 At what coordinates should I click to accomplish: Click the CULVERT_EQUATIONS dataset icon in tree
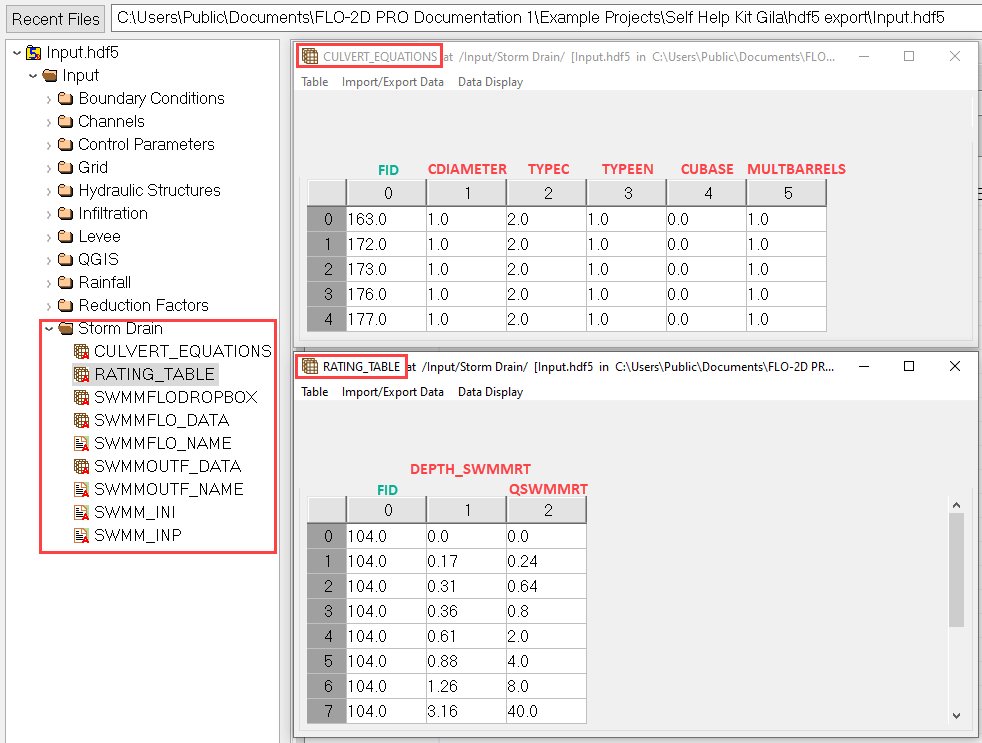tap(82, 351)
